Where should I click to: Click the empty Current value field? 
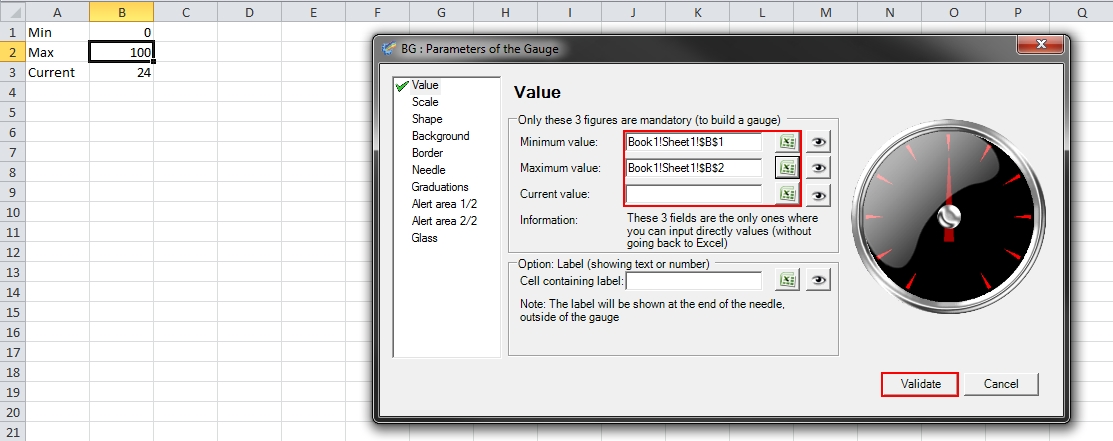coord(693,194)
